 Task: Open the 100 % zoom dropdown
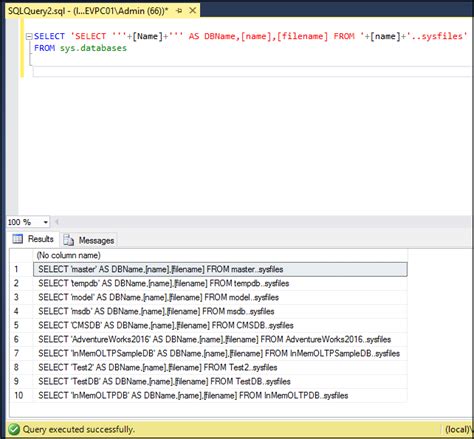tap(46, 222)
